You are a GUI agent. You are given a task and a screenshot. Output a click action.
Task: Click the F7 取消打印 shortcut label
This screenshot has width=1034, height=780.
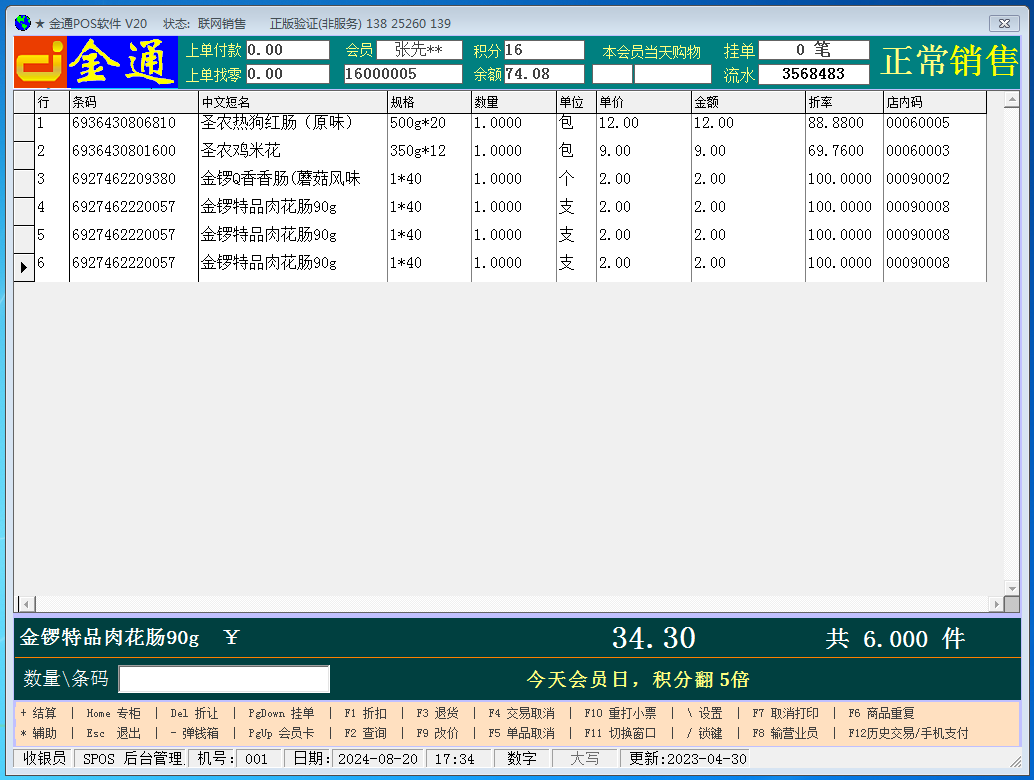785,713
